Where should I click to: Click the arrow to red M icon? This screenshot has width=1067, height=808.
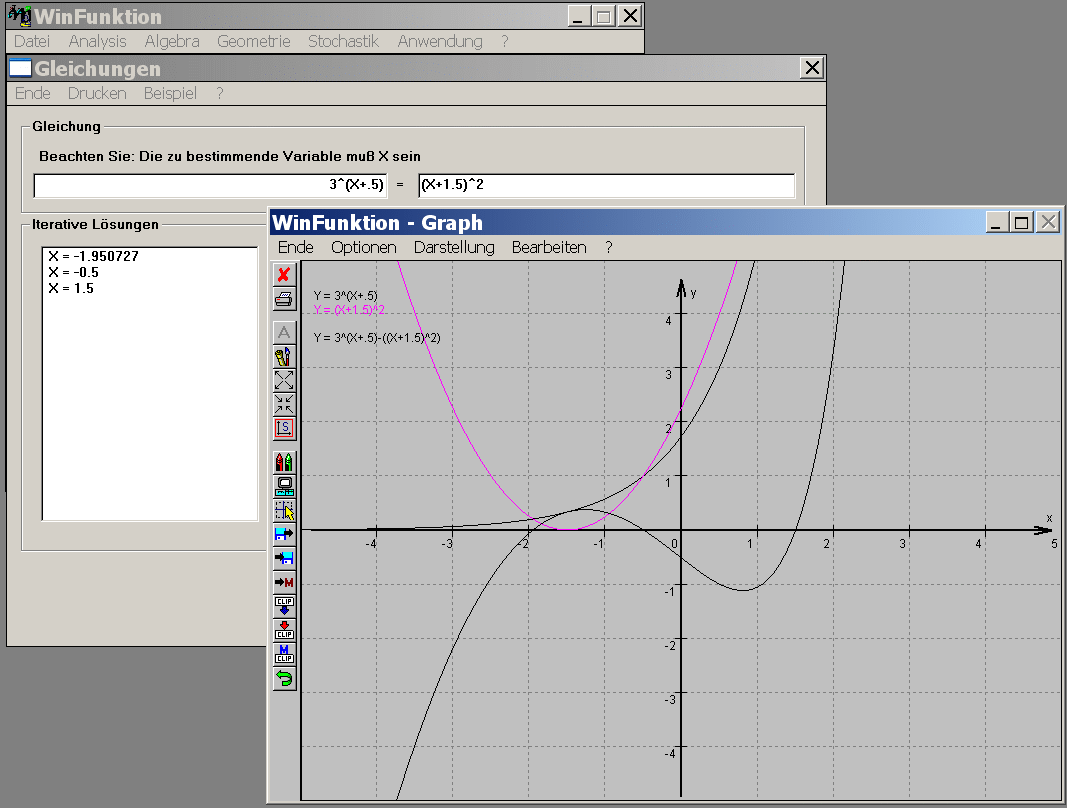[284, 582]
